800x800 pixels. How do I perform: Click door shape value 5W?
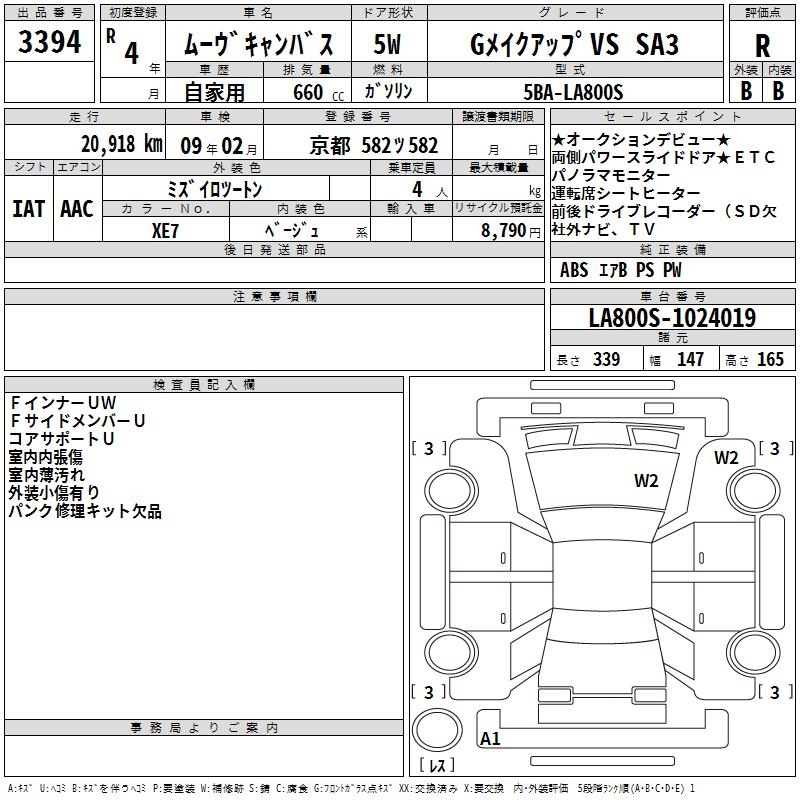(387, 44)
